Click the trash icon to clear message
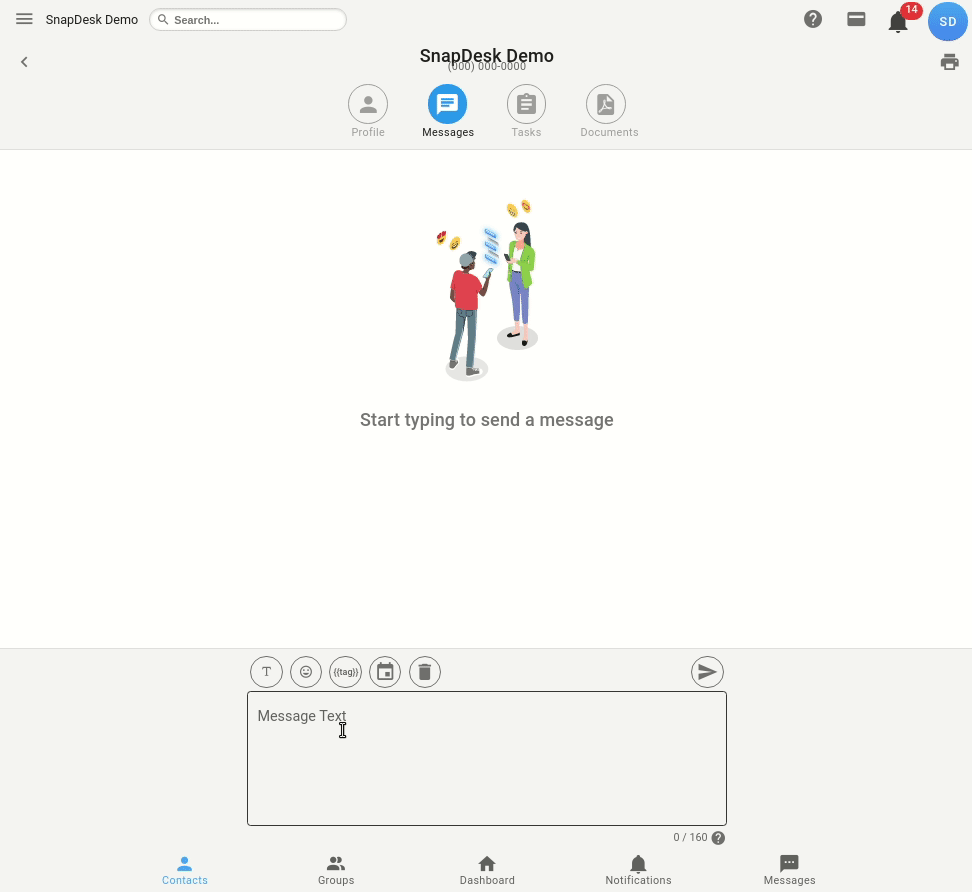This screenshot has height=892, width=972. pyautogui.click(x=425, y=672)
